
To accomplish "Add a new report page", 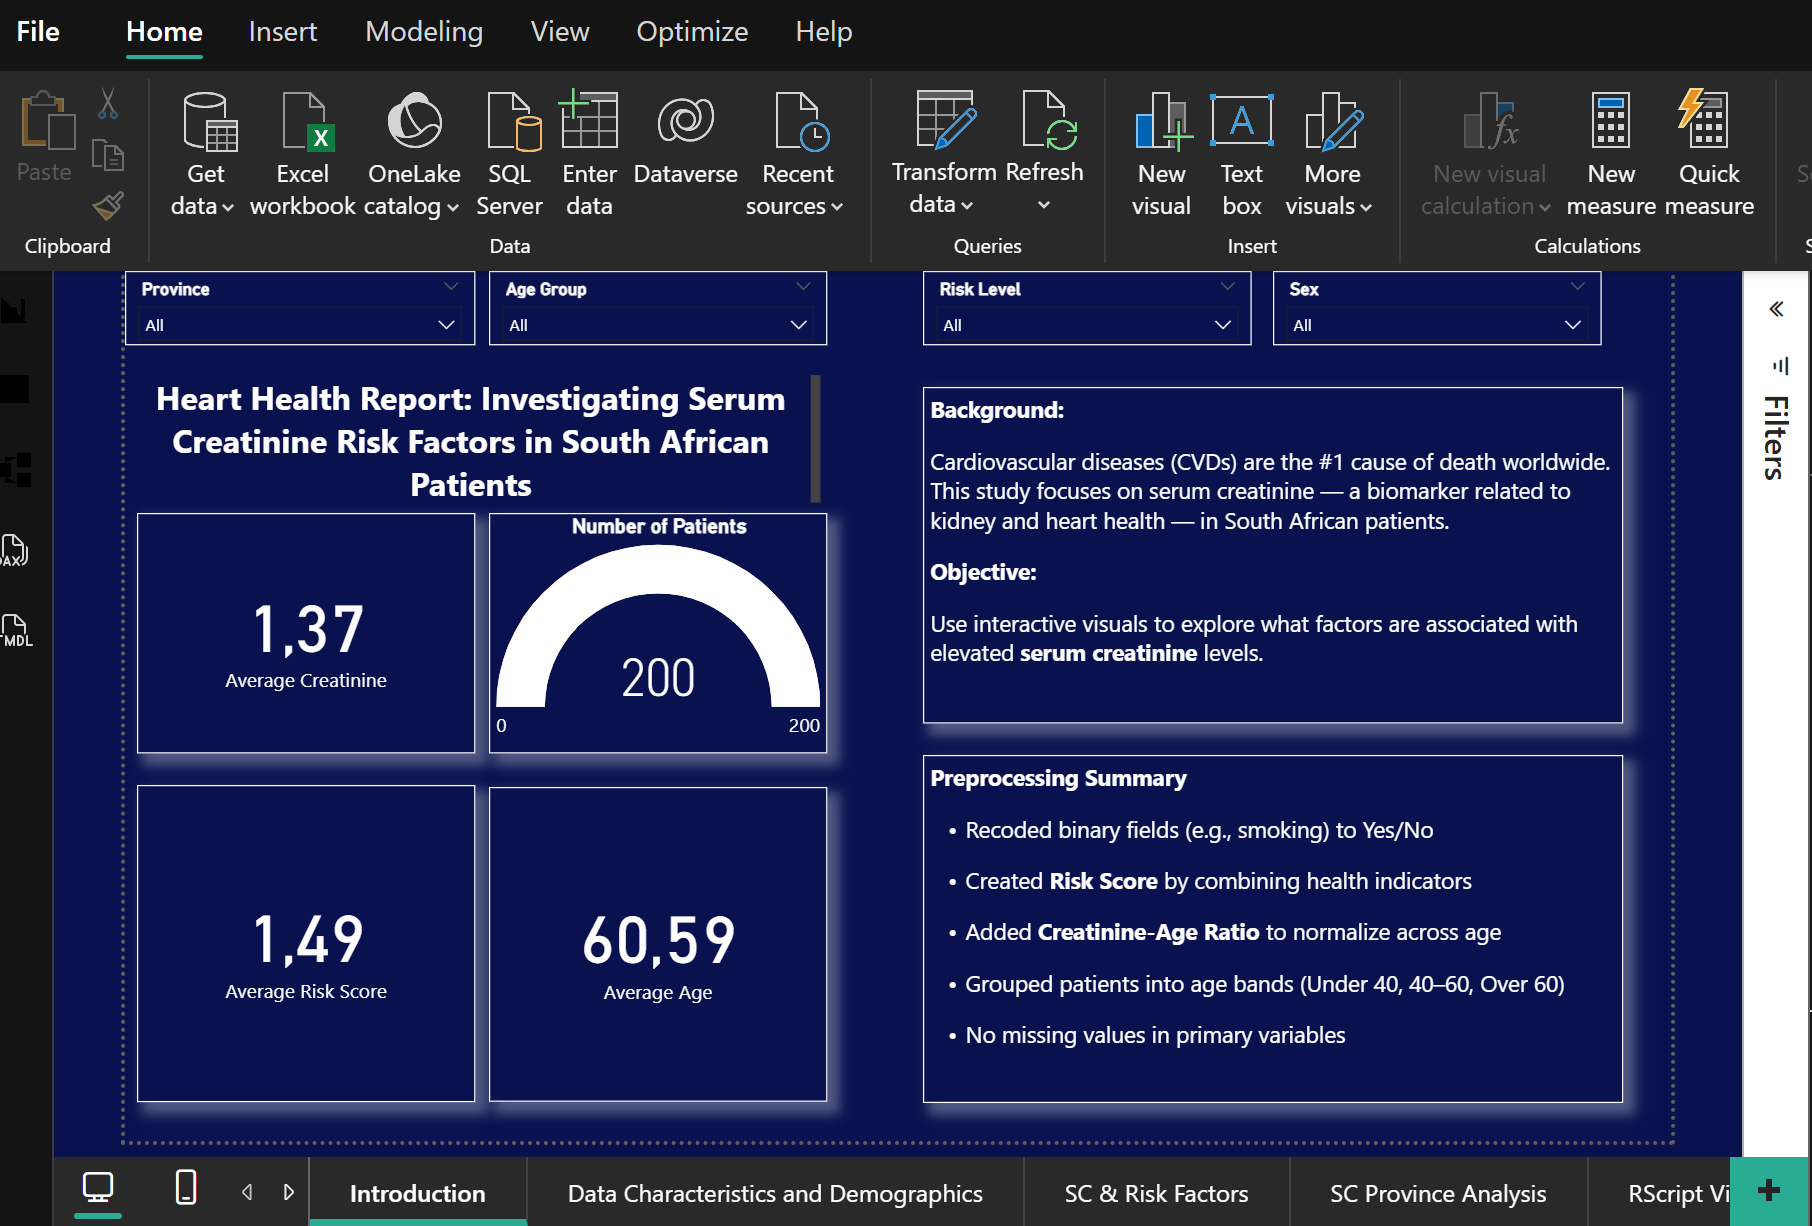I will click(x=1768, y=1190).
